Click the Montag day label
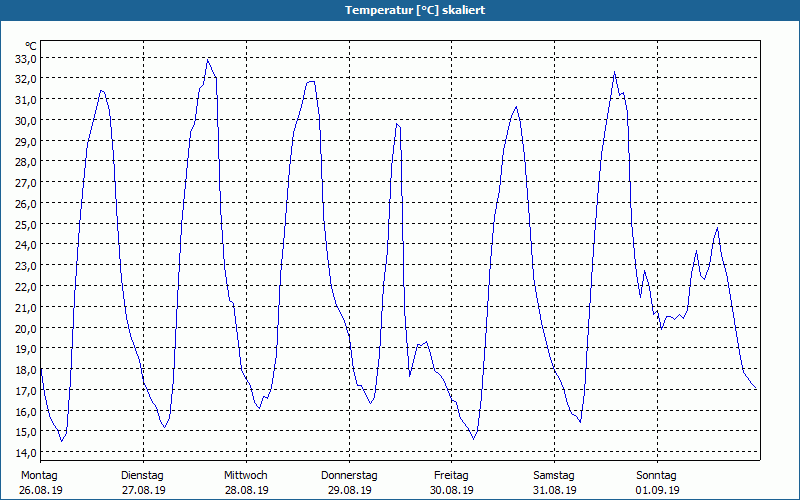This screenshot has height=500, width=800. [x=39, y=476]
